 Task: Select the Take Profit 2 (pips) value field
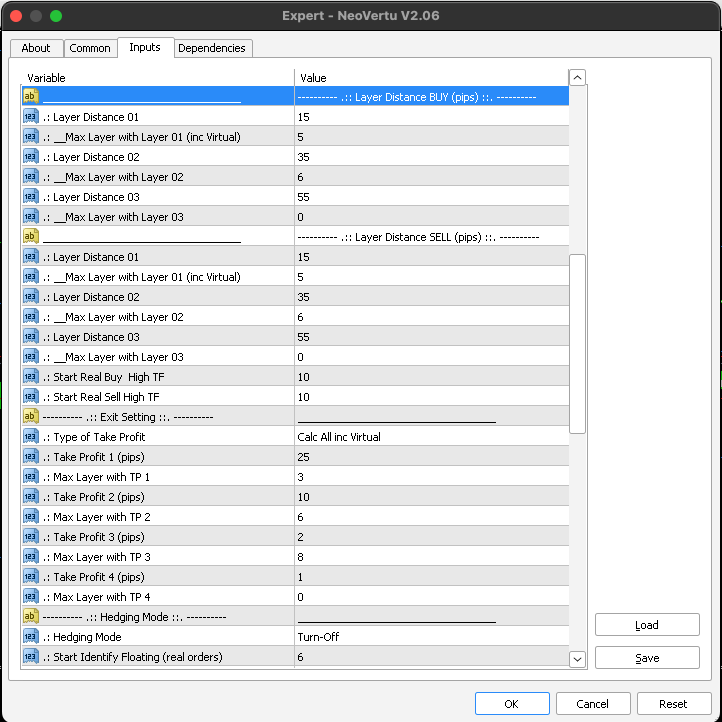click(x=430, y=497)
